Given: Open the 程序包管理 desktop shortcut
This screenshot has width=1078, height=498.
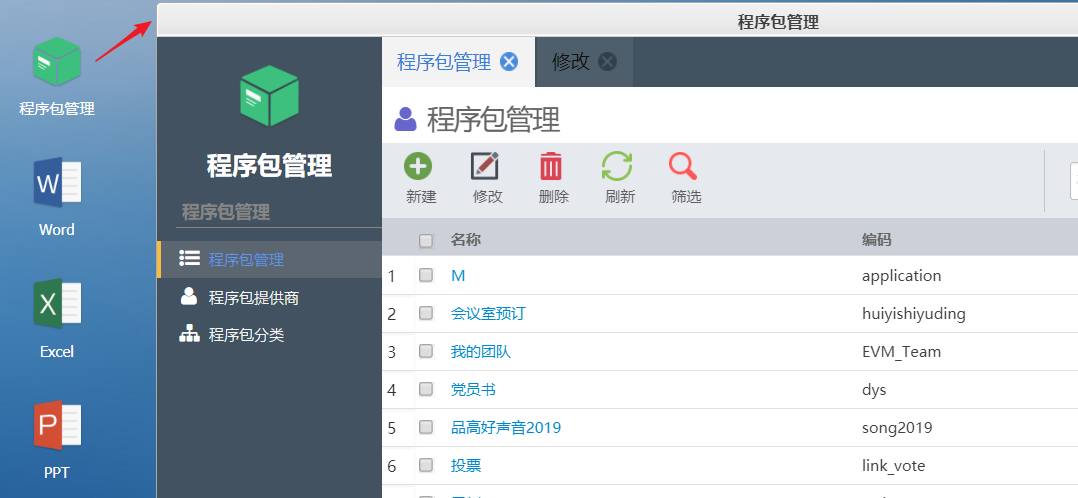Looking at the screenshot, I should click(57, 63).
